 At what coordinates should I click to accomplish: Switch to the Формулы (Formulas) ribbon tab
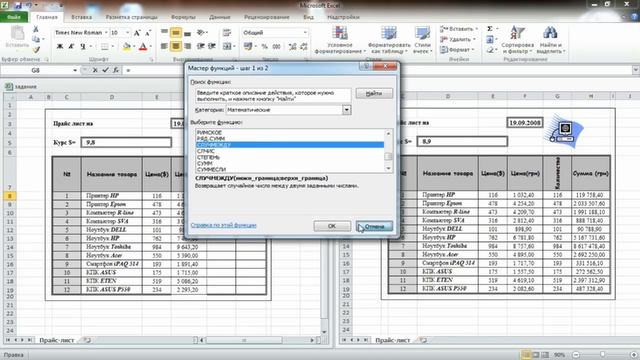tap(183, 17)
